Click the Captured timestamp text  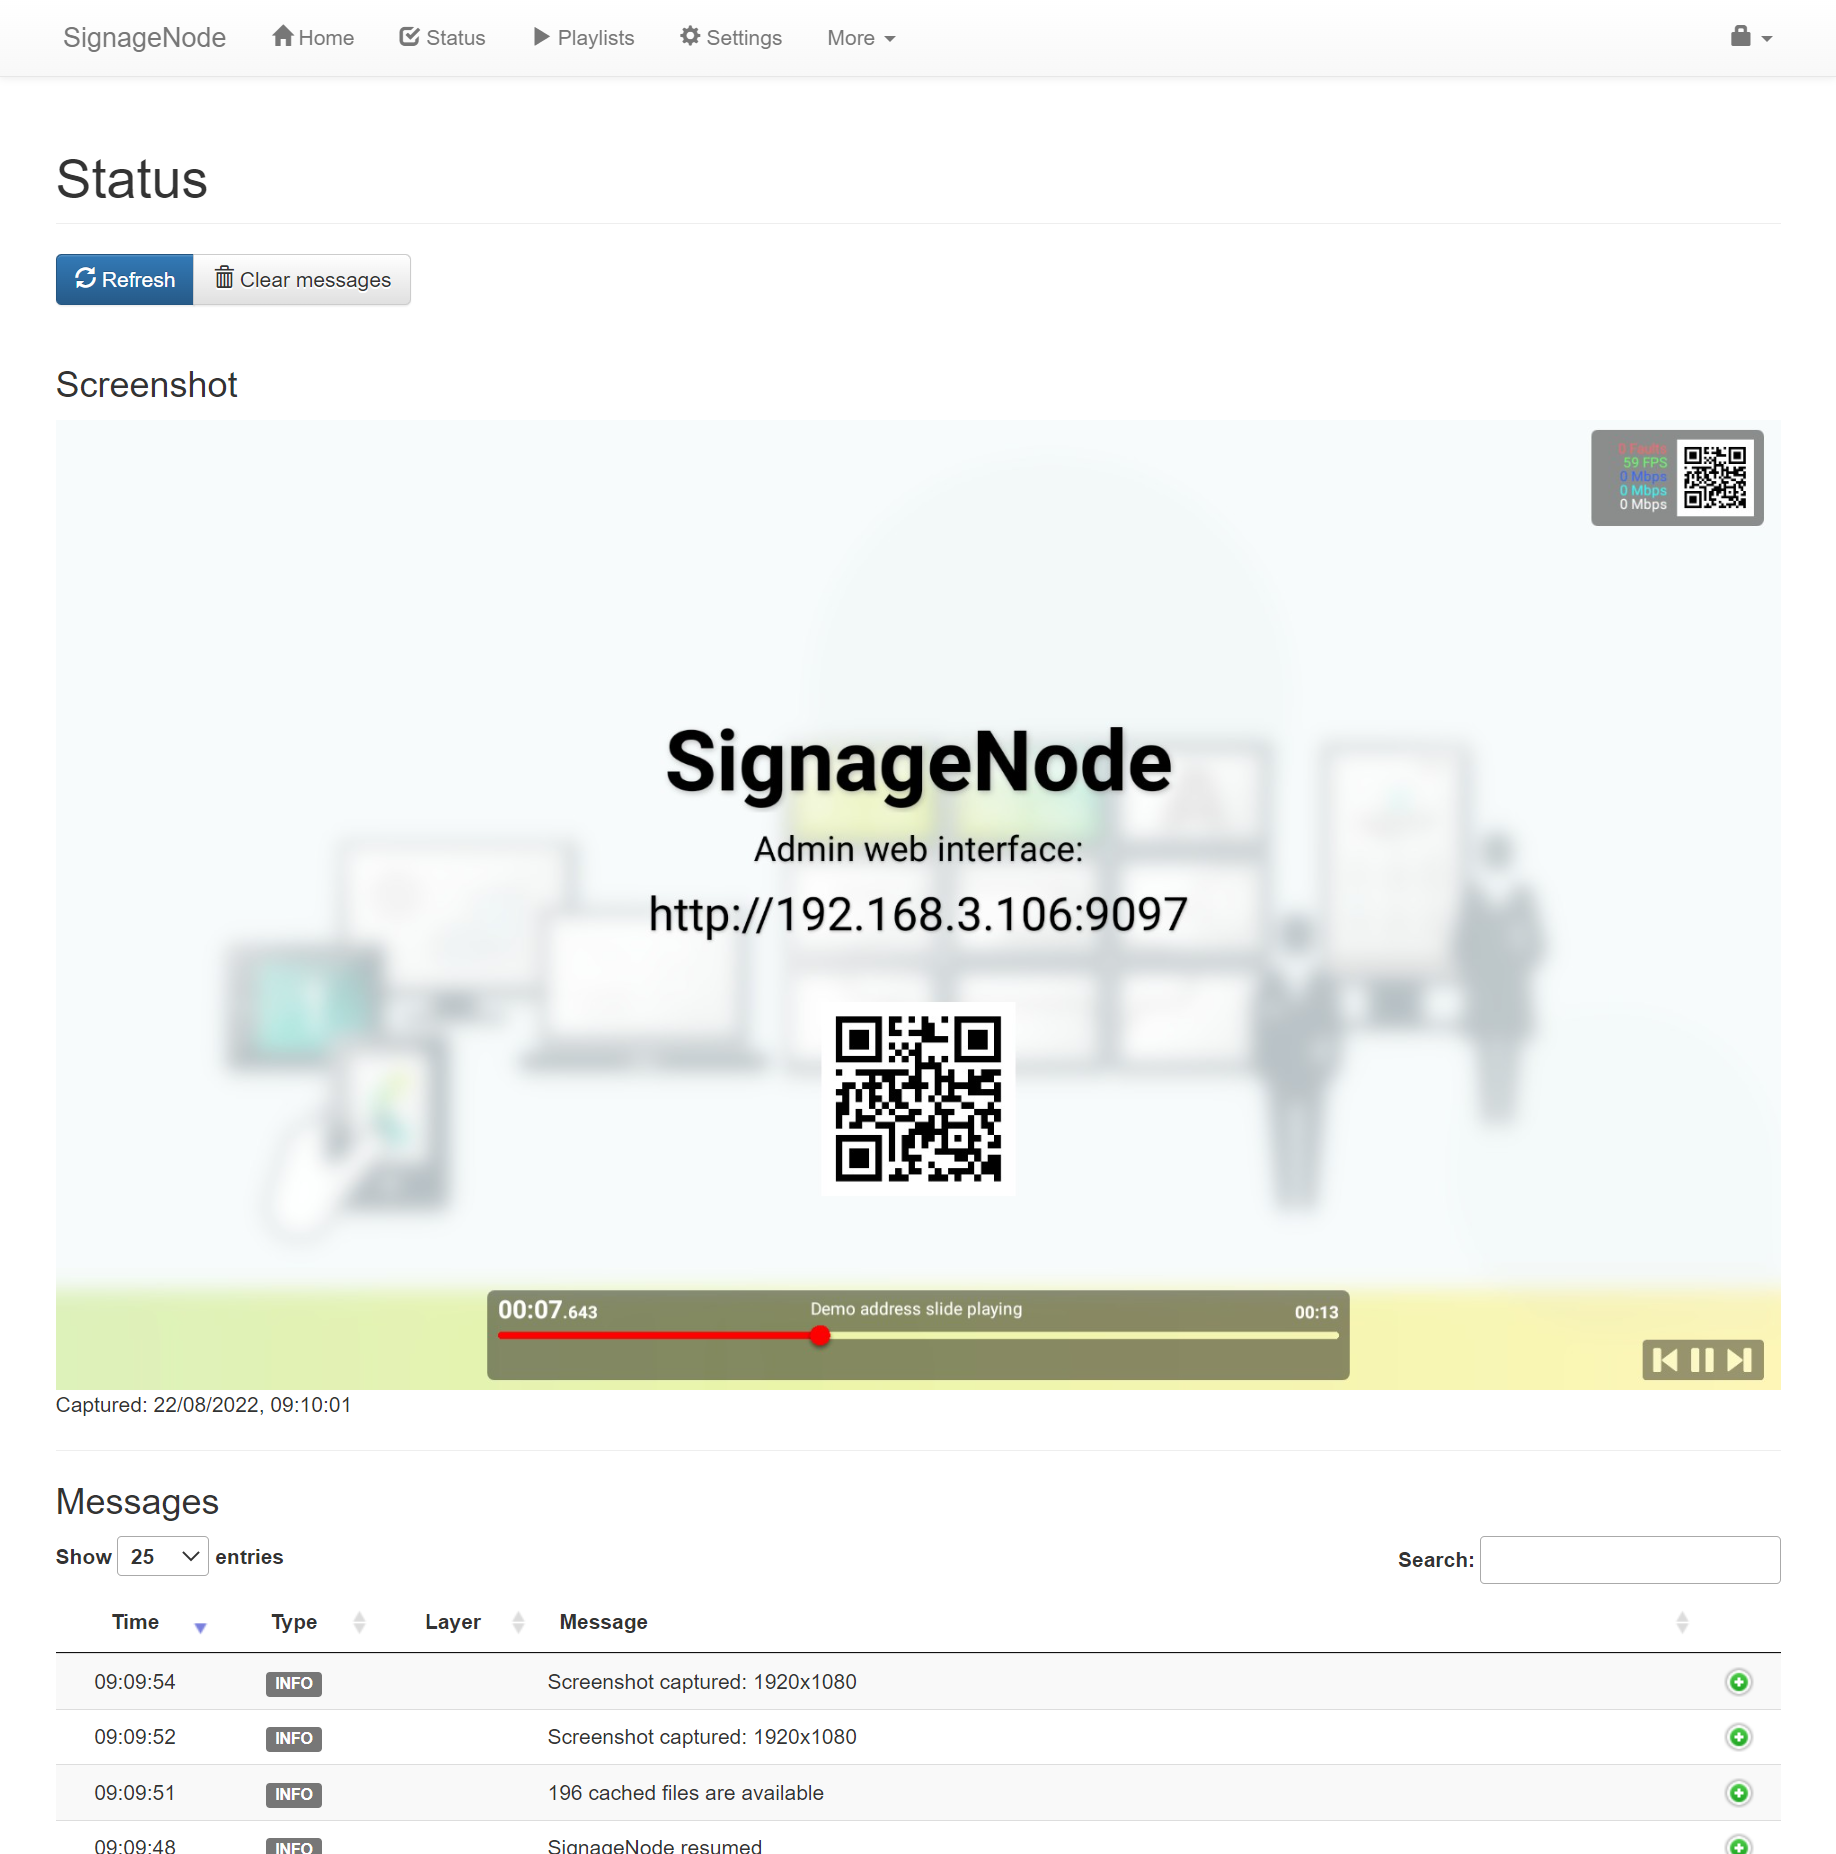(204, 1405)
